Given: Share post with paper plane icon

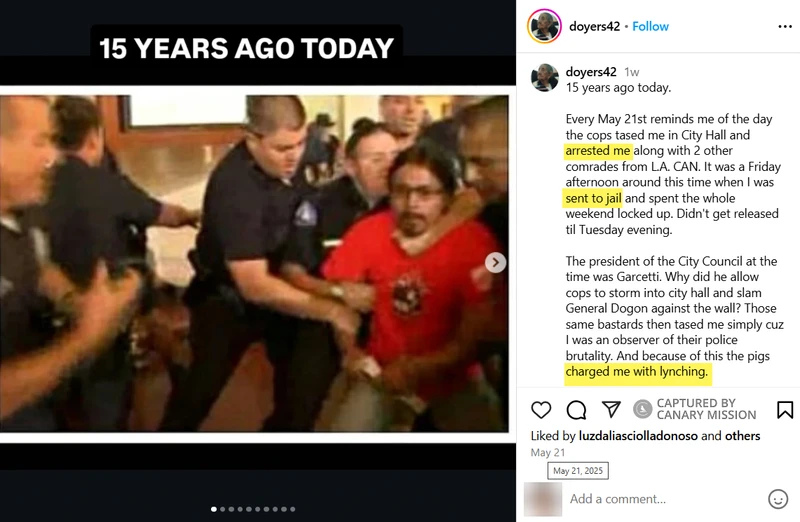Looking at the screenshot, I should [x=611, y=409].
